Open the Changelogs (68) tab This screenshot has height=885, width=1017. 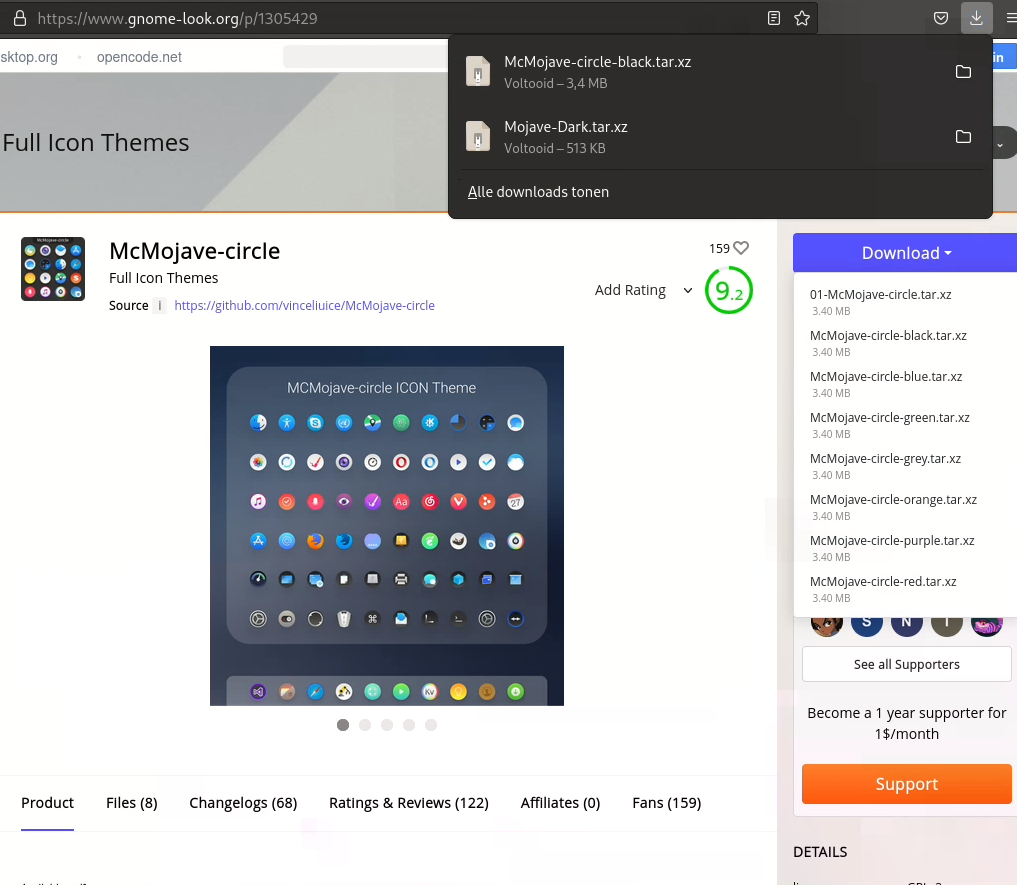point(243,803)
